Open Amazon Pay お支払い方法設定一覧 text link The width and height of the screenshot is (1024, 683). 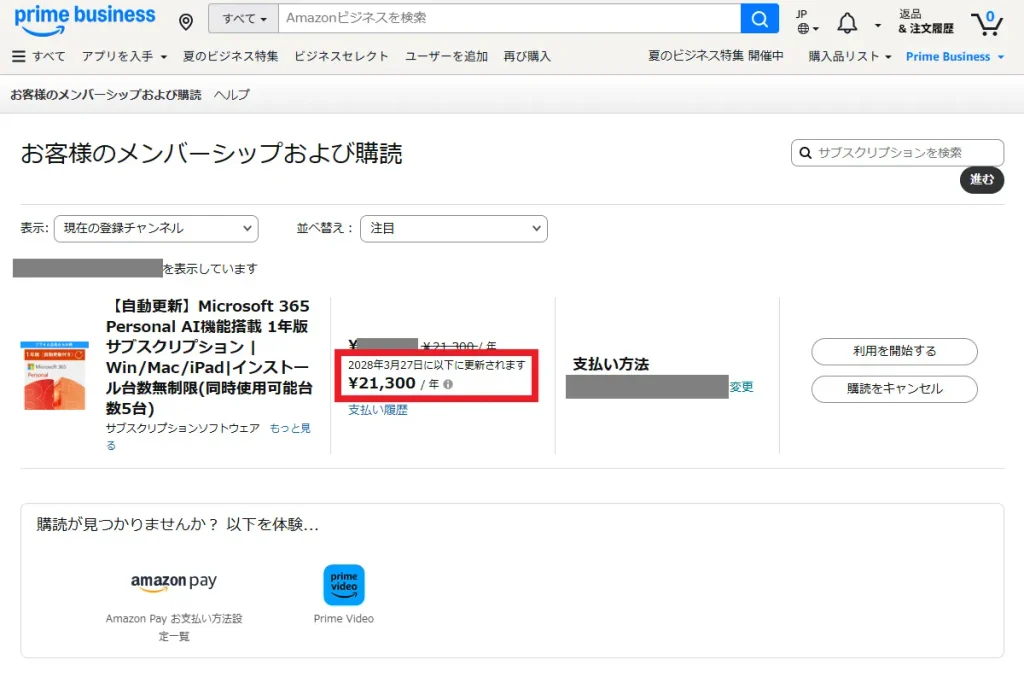pyautogui.click(x=174, y=627)
